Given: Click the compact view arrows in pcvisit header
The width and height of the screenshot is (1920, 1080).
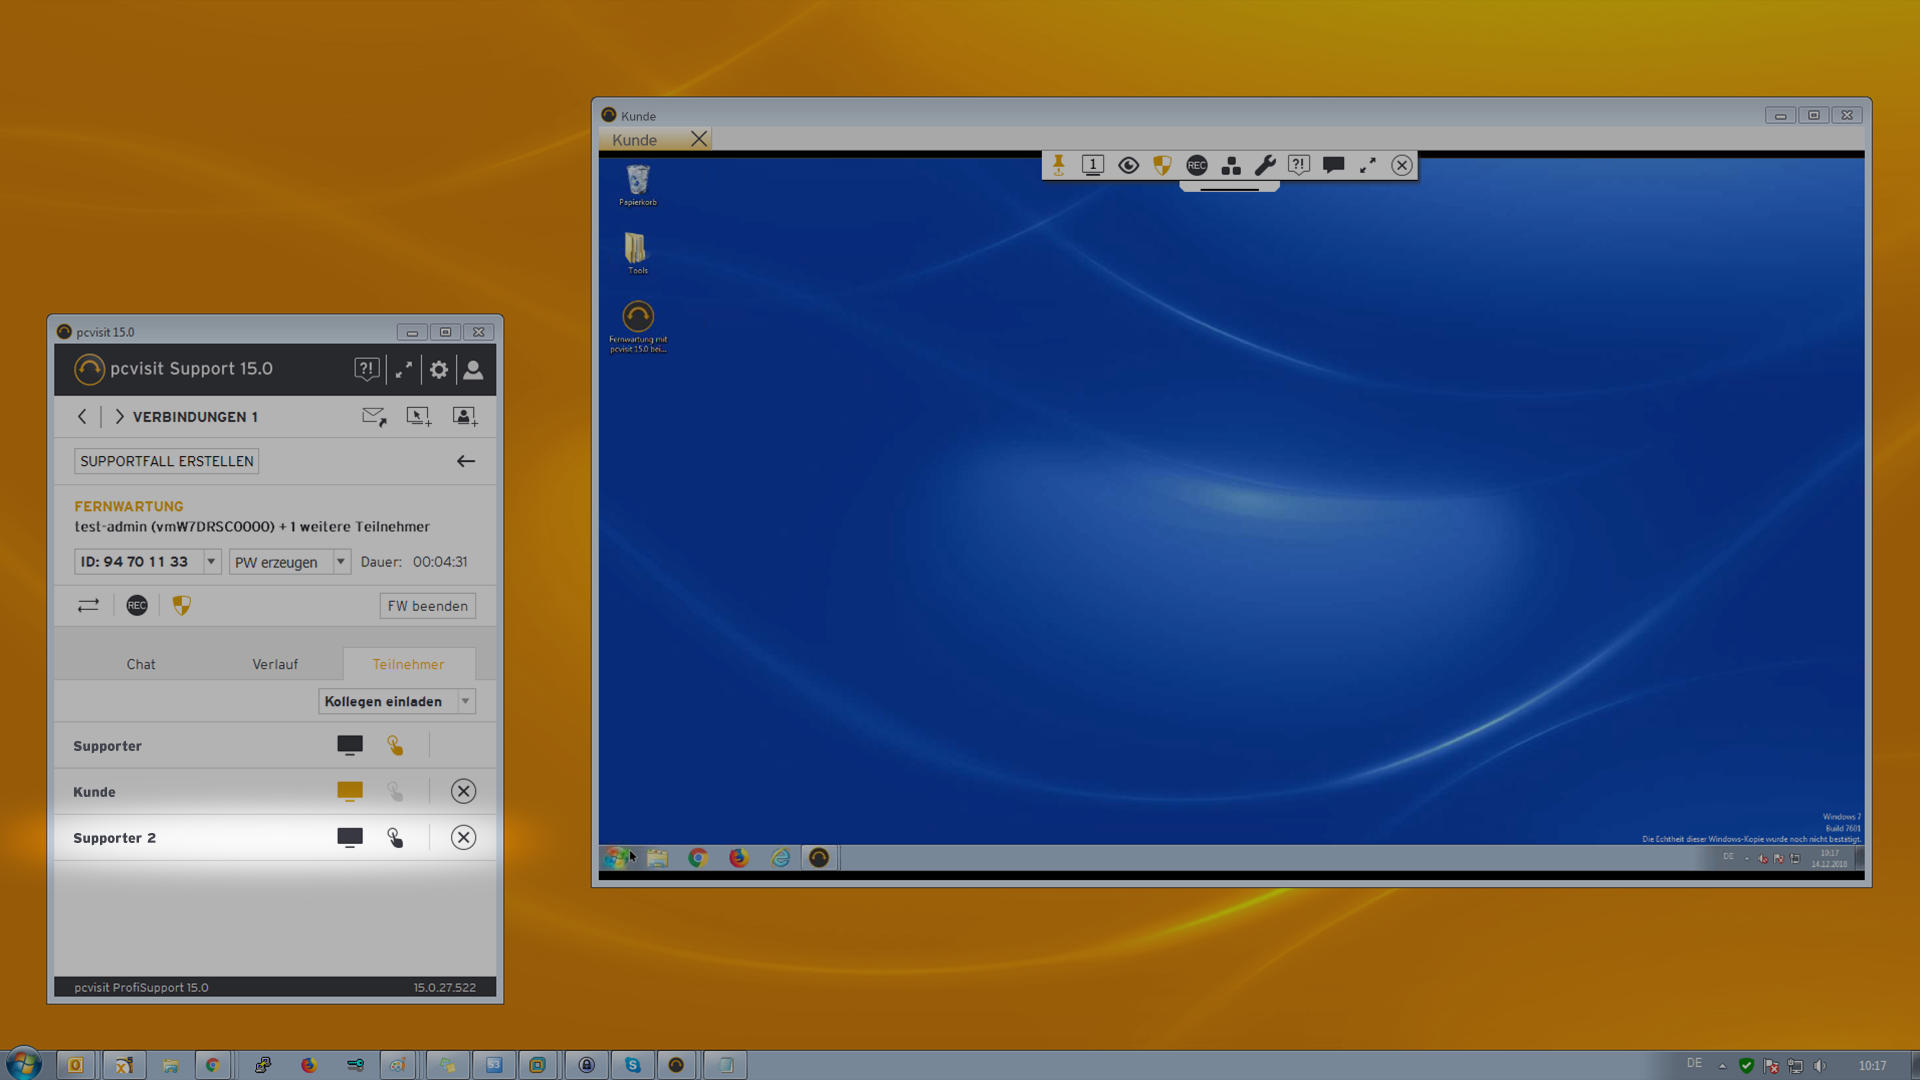Looking at the screenshot, I should (x=404, y=370).
